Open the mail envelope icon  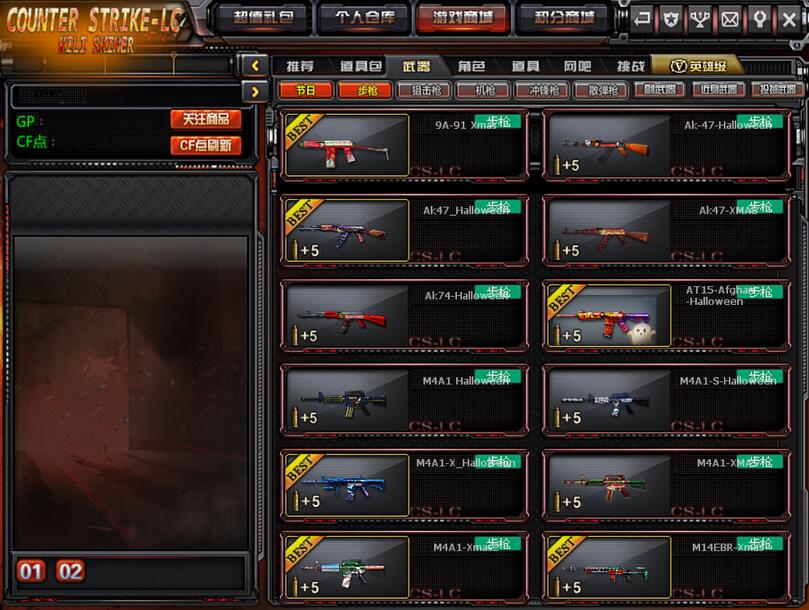pyautogui.click(x=730, y=20)
